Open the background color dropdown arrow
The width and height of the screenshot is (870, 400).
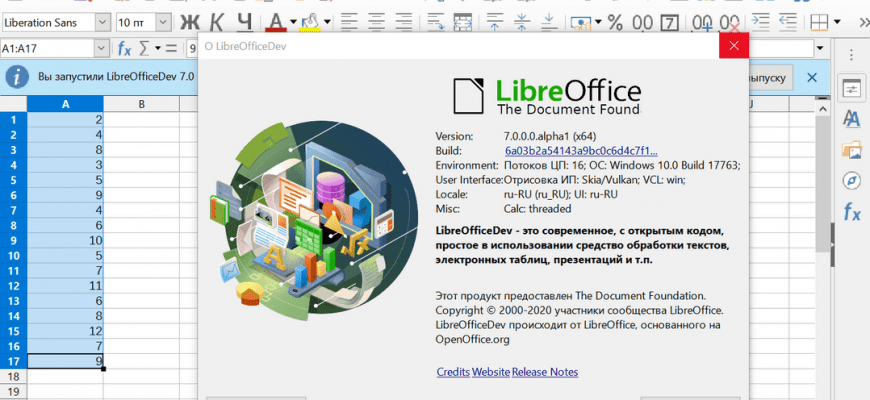(x=327, y=22)
